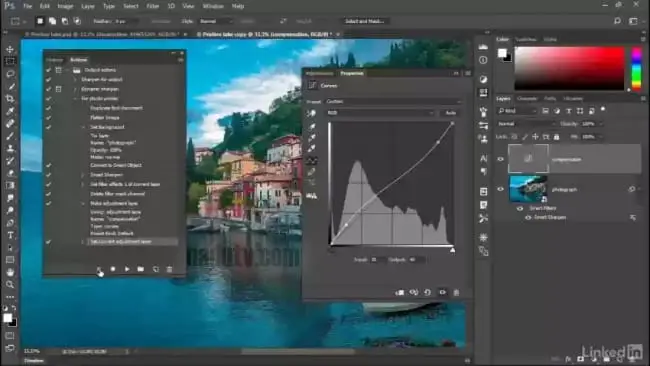
Task: Click Stop in the Actions panel
Action: point(99,269)
